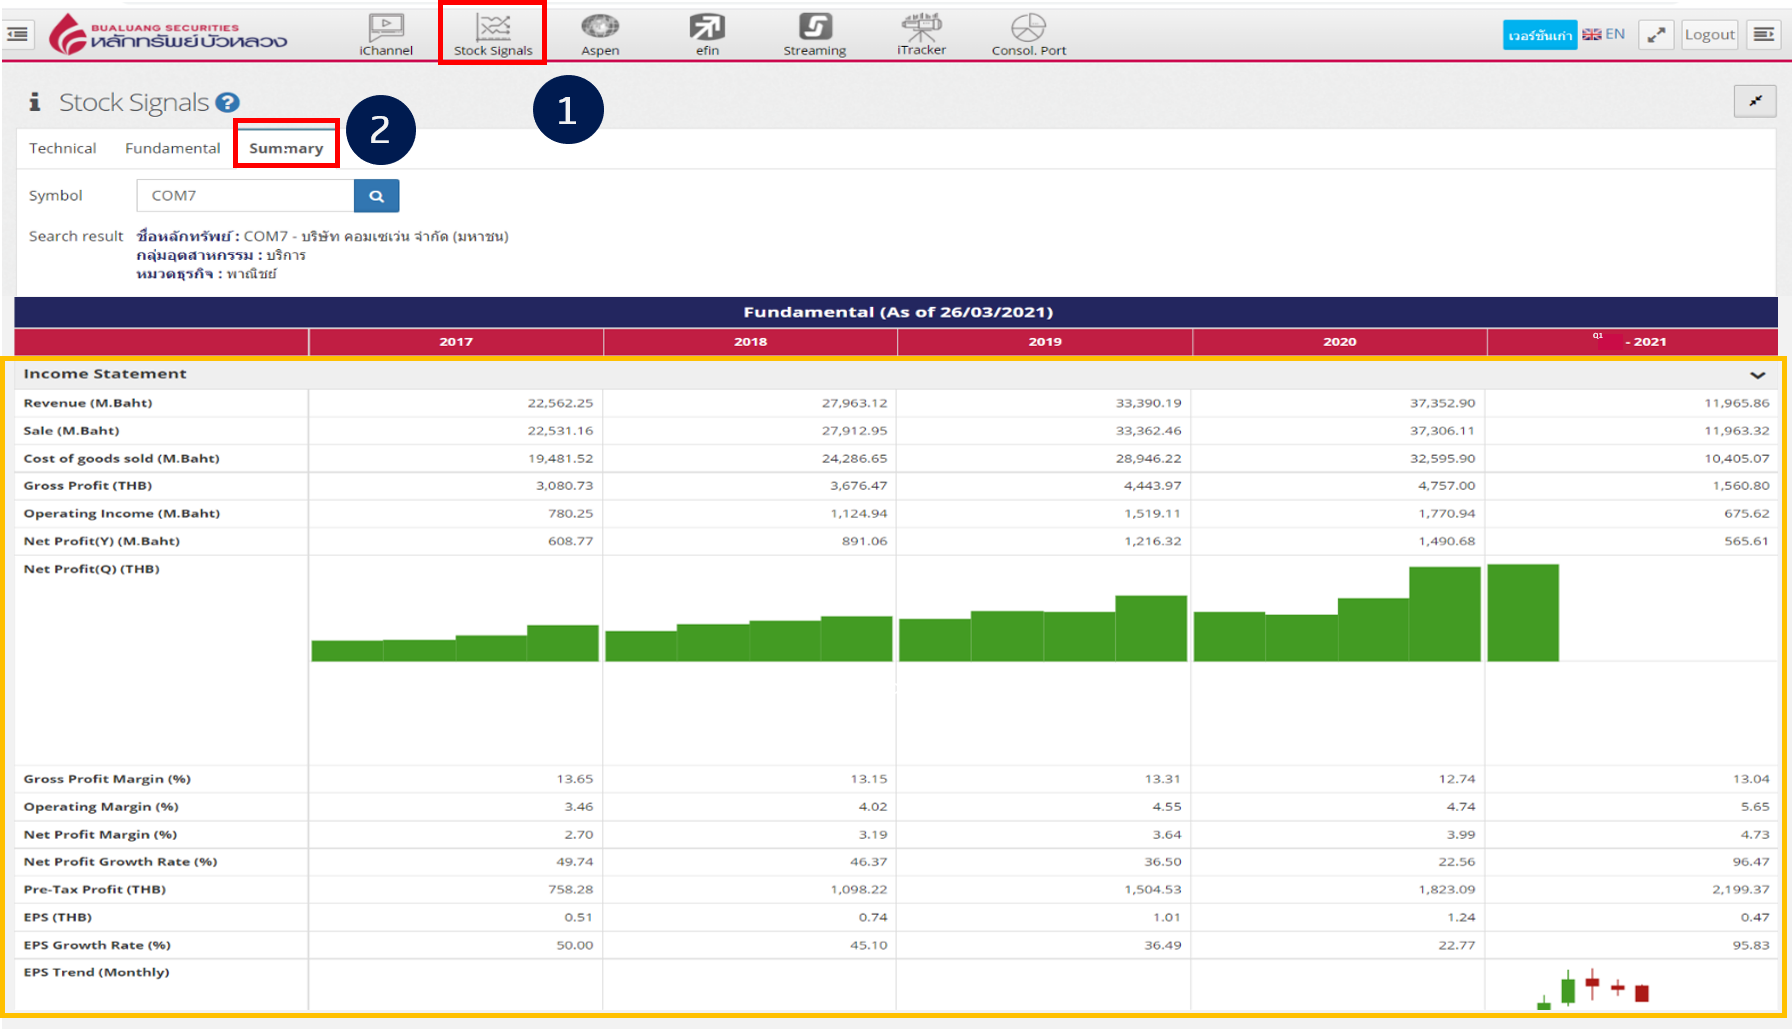This screenshot has width=1792, height=1029.
Task: Click the 2020 EPS value 1.24
Action: (x=1460, y=918)
